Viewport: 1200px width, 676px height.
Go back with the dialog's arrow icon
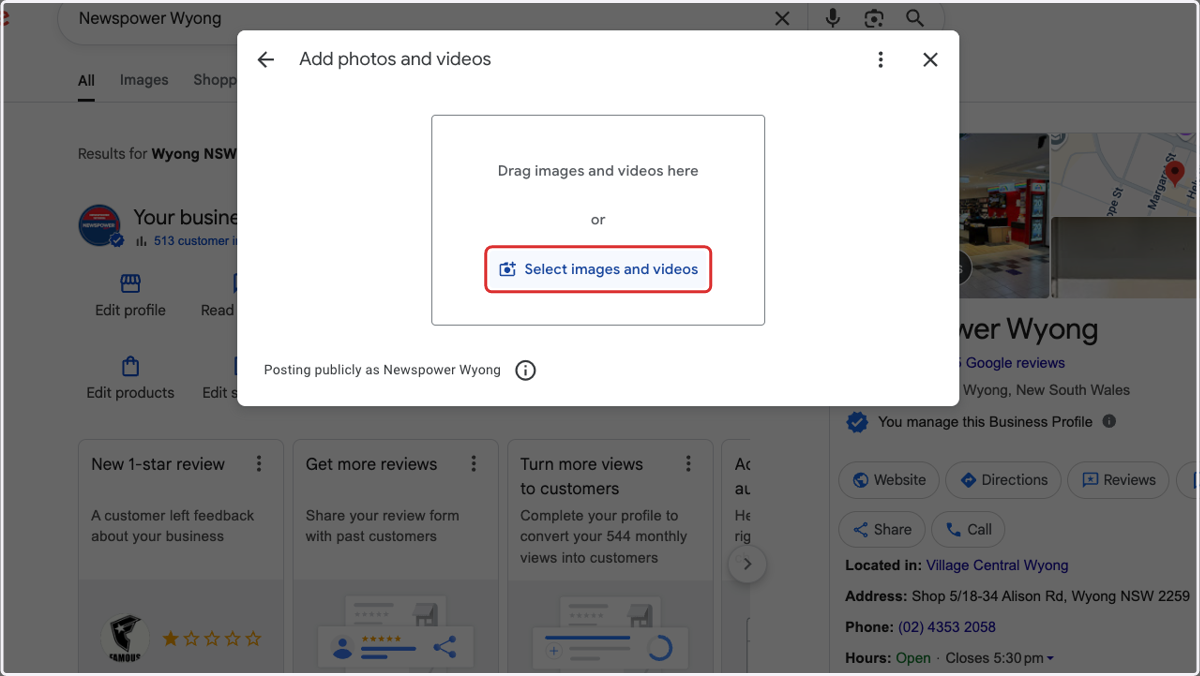265,60
